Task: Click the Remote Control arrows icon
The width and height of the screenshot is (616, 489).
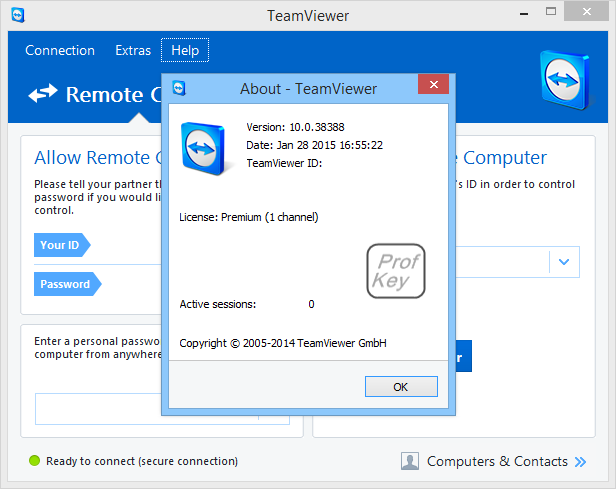Action: click(43, 93)
